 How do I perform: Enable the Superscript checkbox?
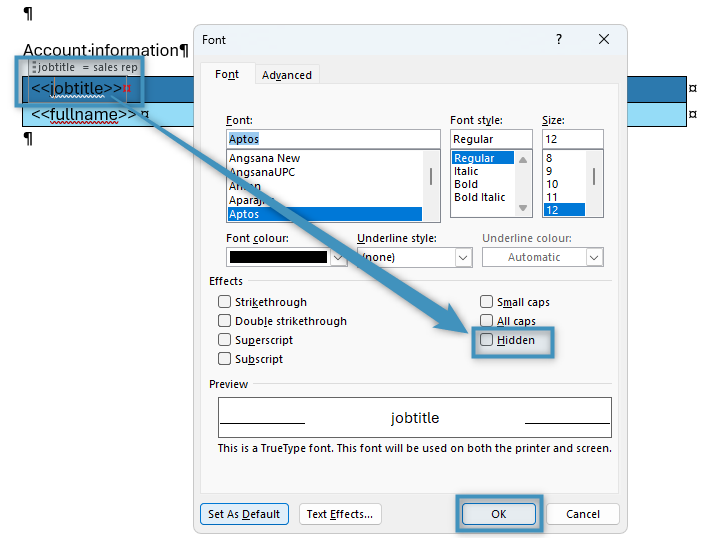pyautogui.click(x=224, y=340)
